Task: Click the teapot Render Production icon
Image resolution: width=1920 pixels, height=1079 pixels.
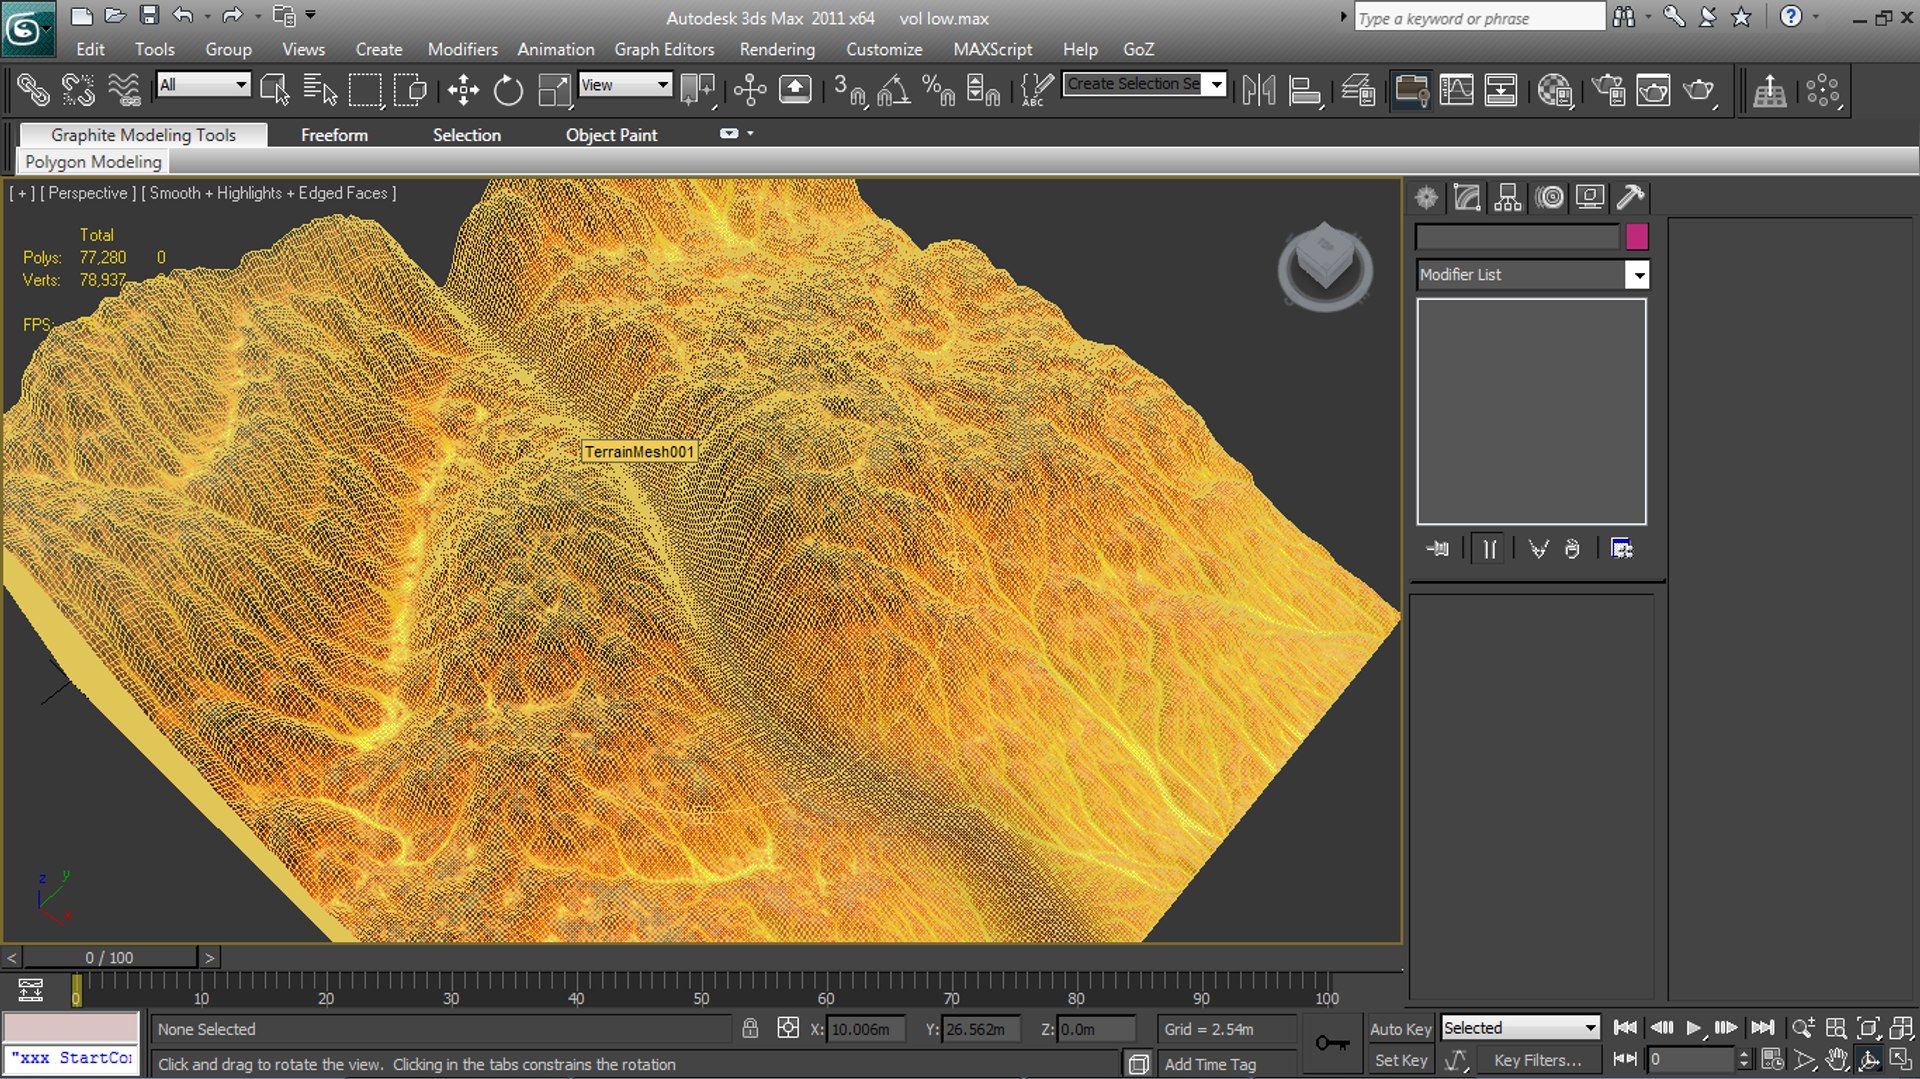Action: click(1698, 90)
